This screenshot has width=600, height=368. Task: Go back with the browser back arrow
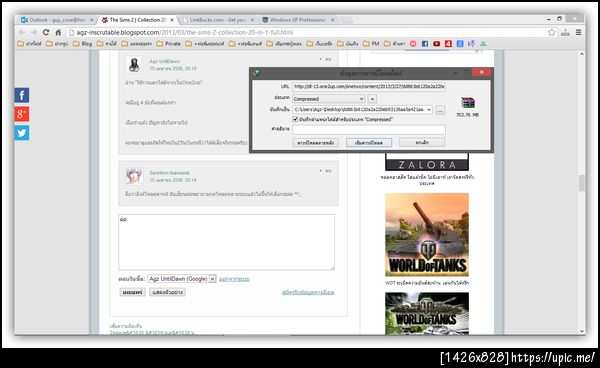[x=22, y=33]
